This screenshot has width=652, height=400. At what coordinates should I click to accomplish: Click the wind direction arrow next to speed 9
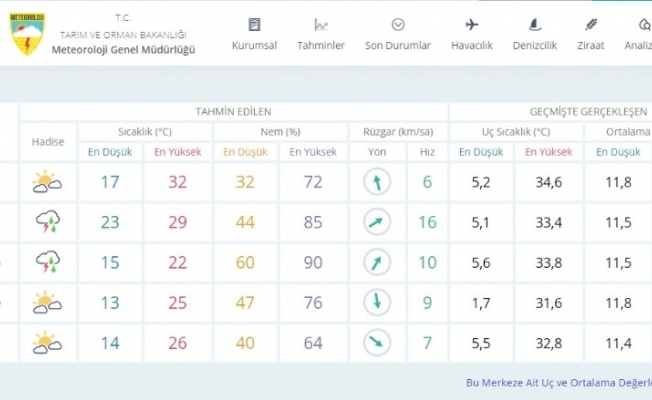(376, 302)
